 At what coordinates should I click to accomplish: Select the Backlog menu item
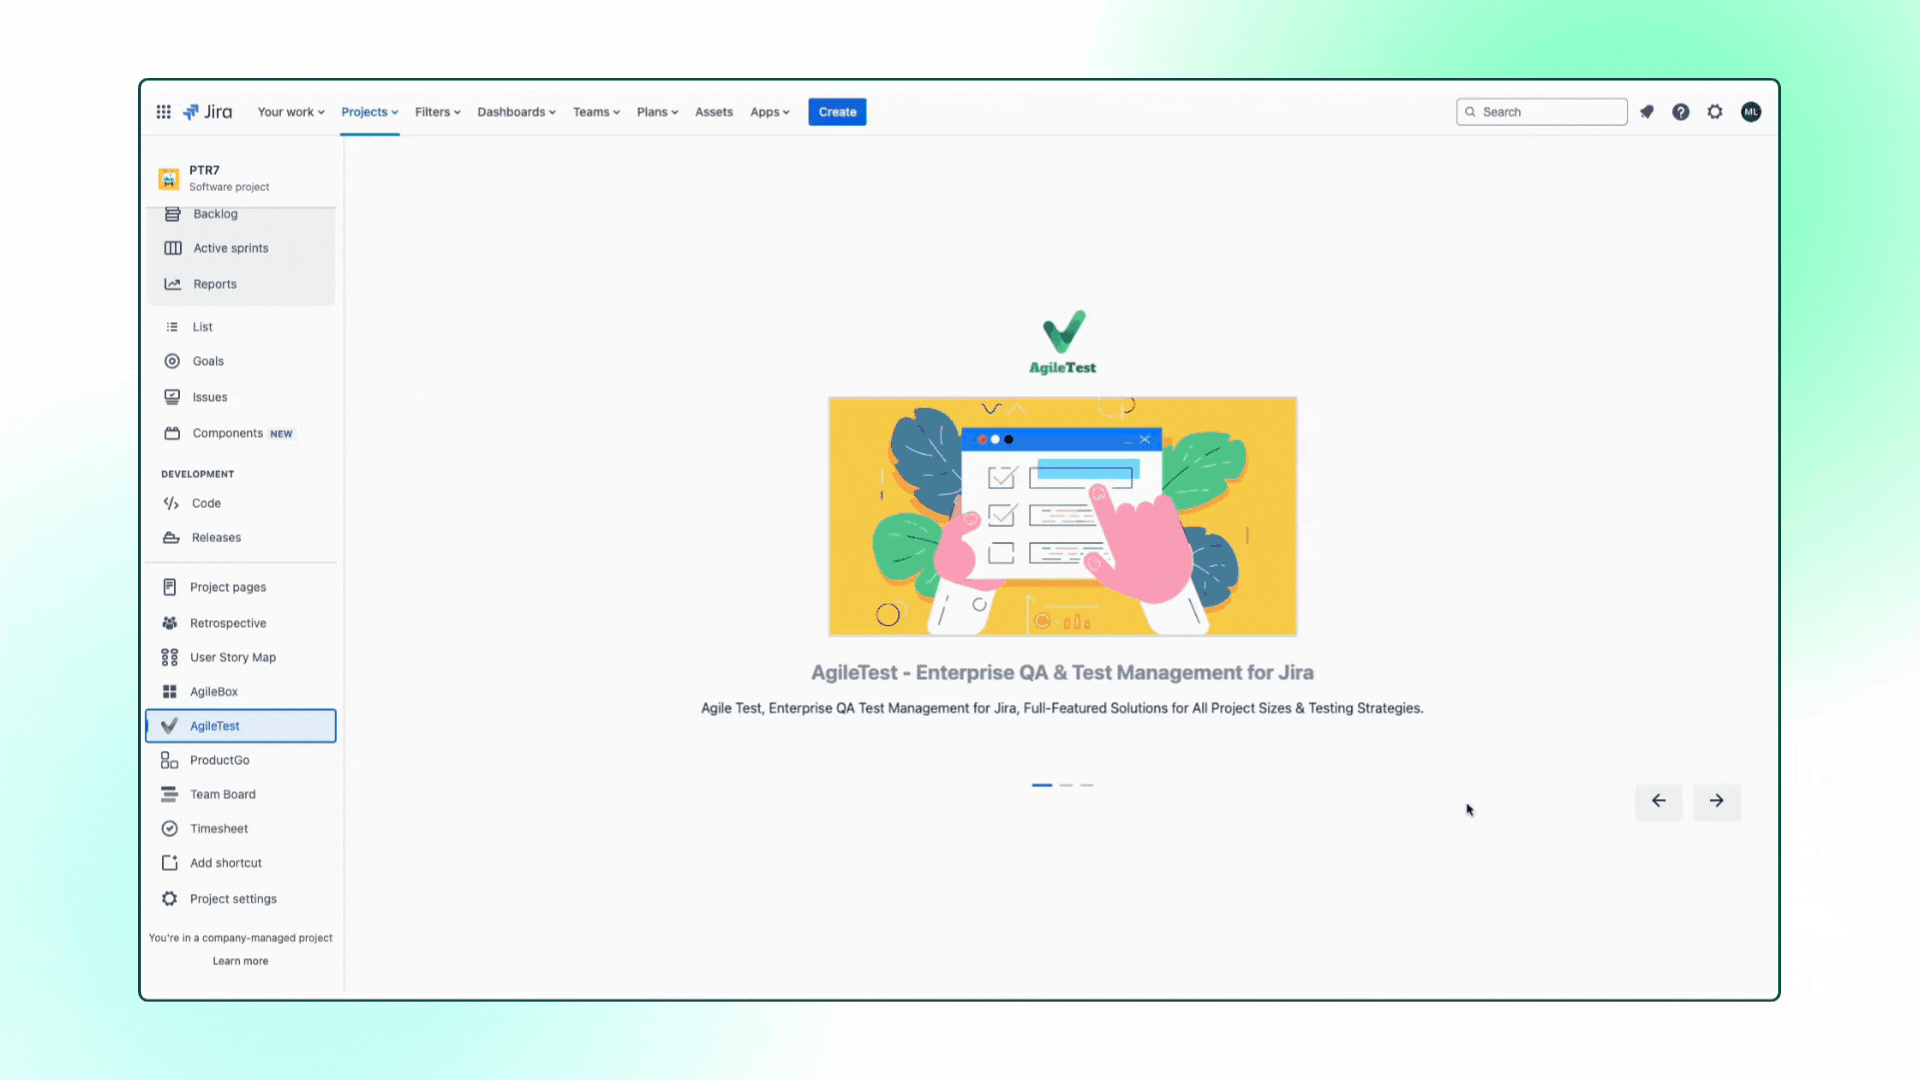click(x=214, y=214)
